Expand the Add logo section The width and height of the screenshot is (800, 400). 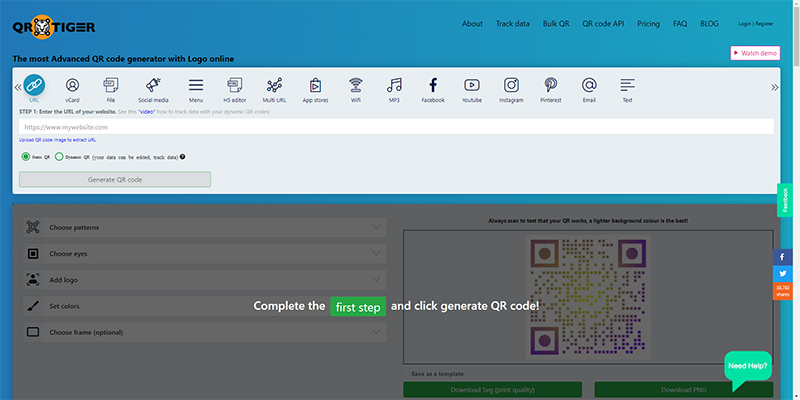tap(205, 280)
